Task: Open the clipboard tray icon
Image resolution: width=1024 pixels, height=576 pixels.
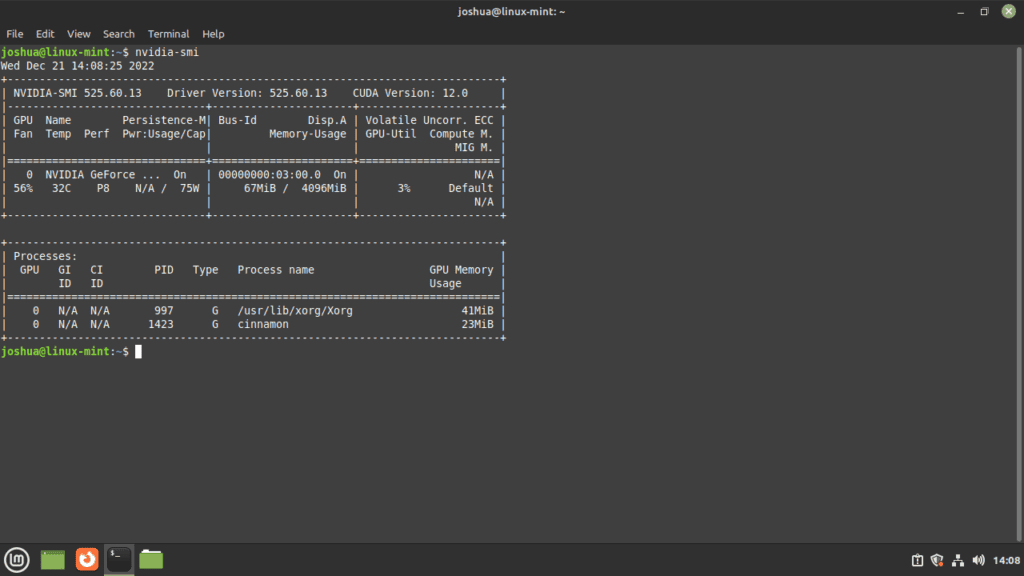Action: click(x=917, y=560)
